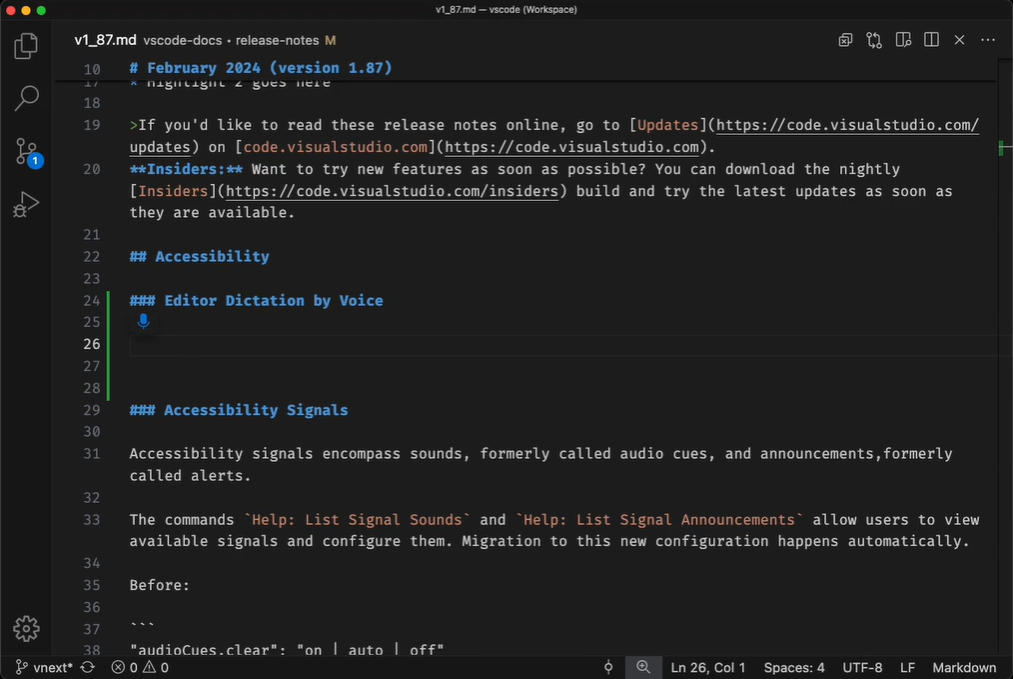
Task: Toggle voice dictation with the microphone icon
Action: (x=143, y=322)
